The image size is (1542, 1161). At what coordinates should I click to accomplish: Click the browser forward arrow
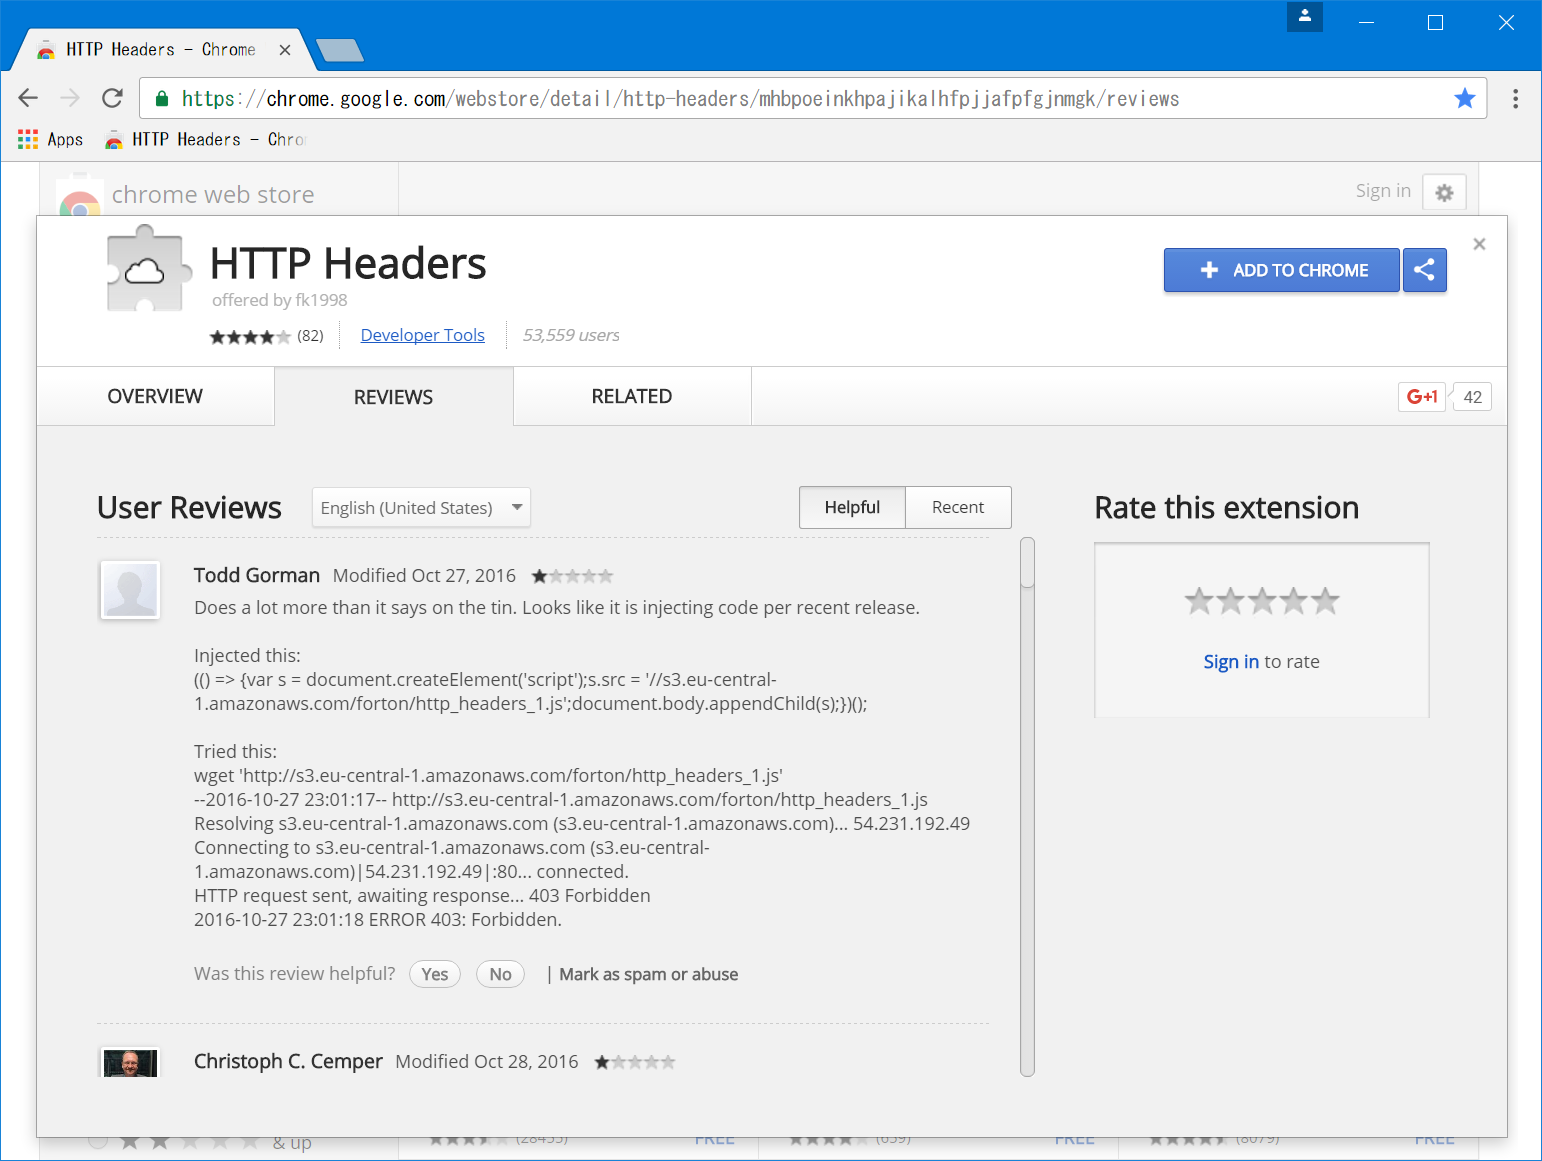69,98
